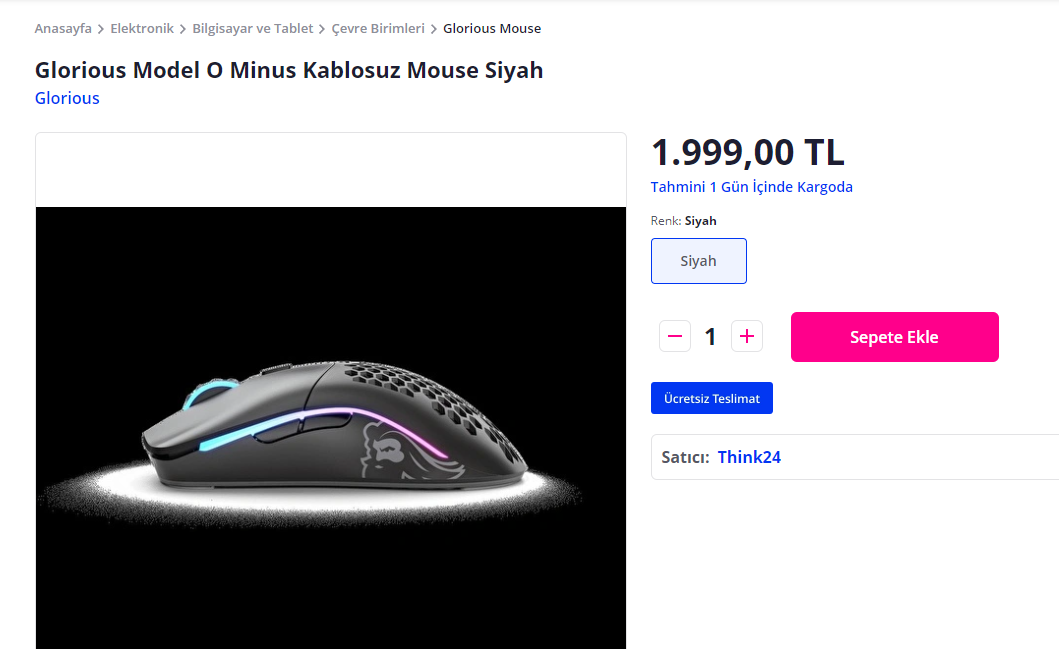1059x649 pixels.
Task: Click the Glorious Mouse breadcrumb item
Action: pyautogui.click(x=492, y=29)
